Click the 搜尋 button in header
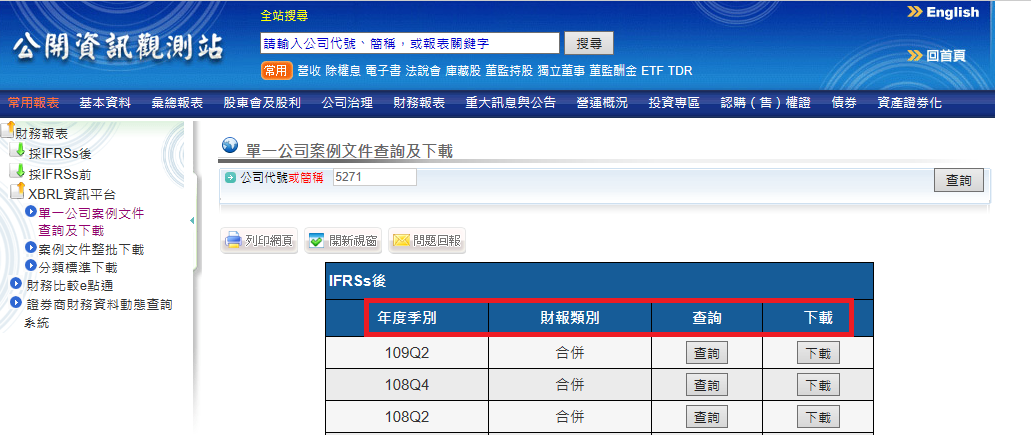The width and height of the screenshot is (1031, 435). (589, 44)
